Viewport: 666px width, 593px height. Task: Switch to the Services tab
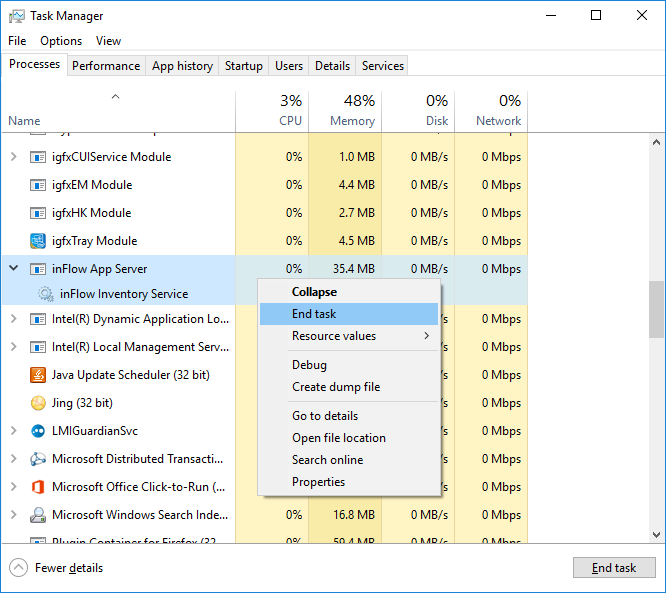coord(383,66)
